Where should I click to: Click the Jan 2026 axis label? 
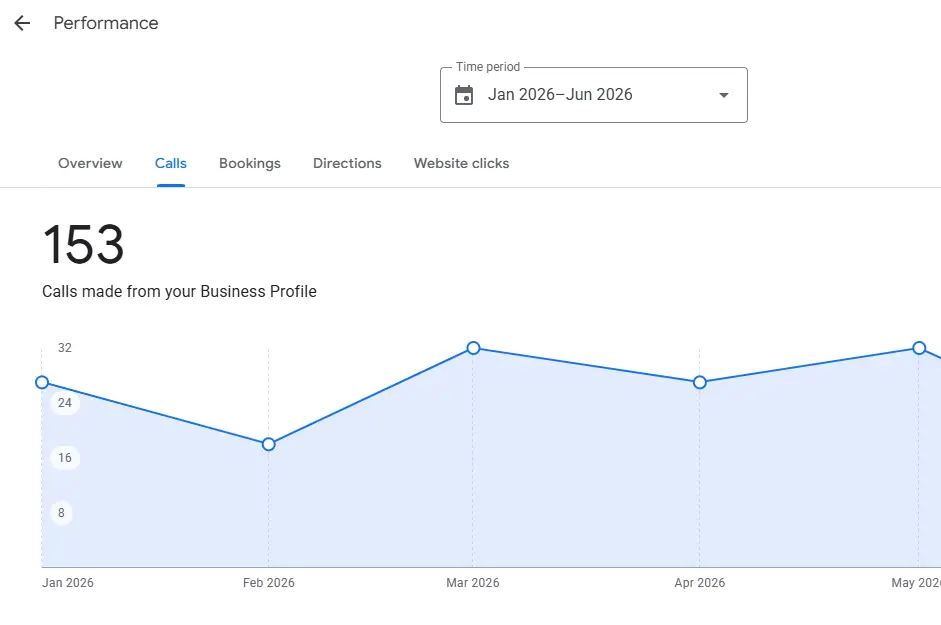68,583
